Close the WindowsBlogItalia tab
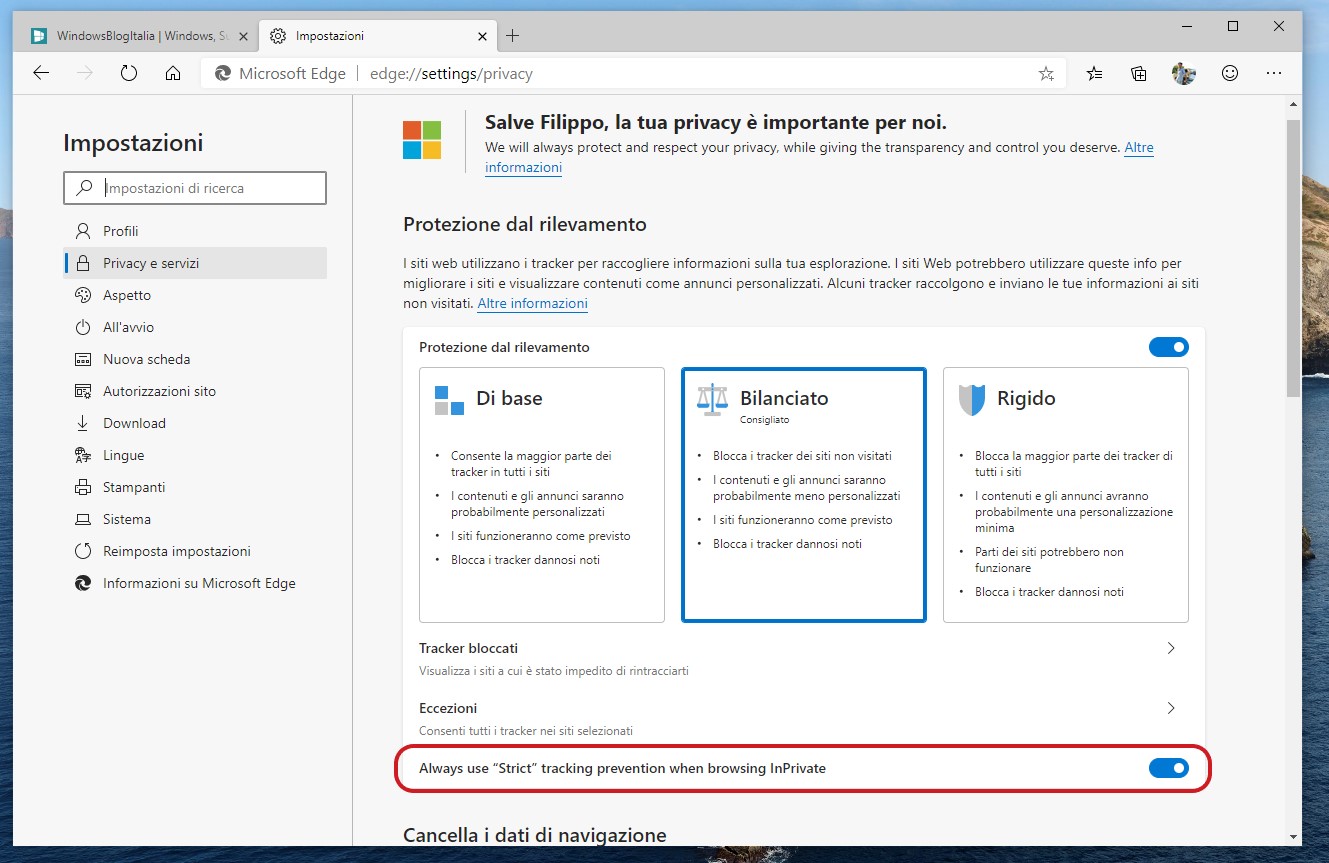 point(243,36)
